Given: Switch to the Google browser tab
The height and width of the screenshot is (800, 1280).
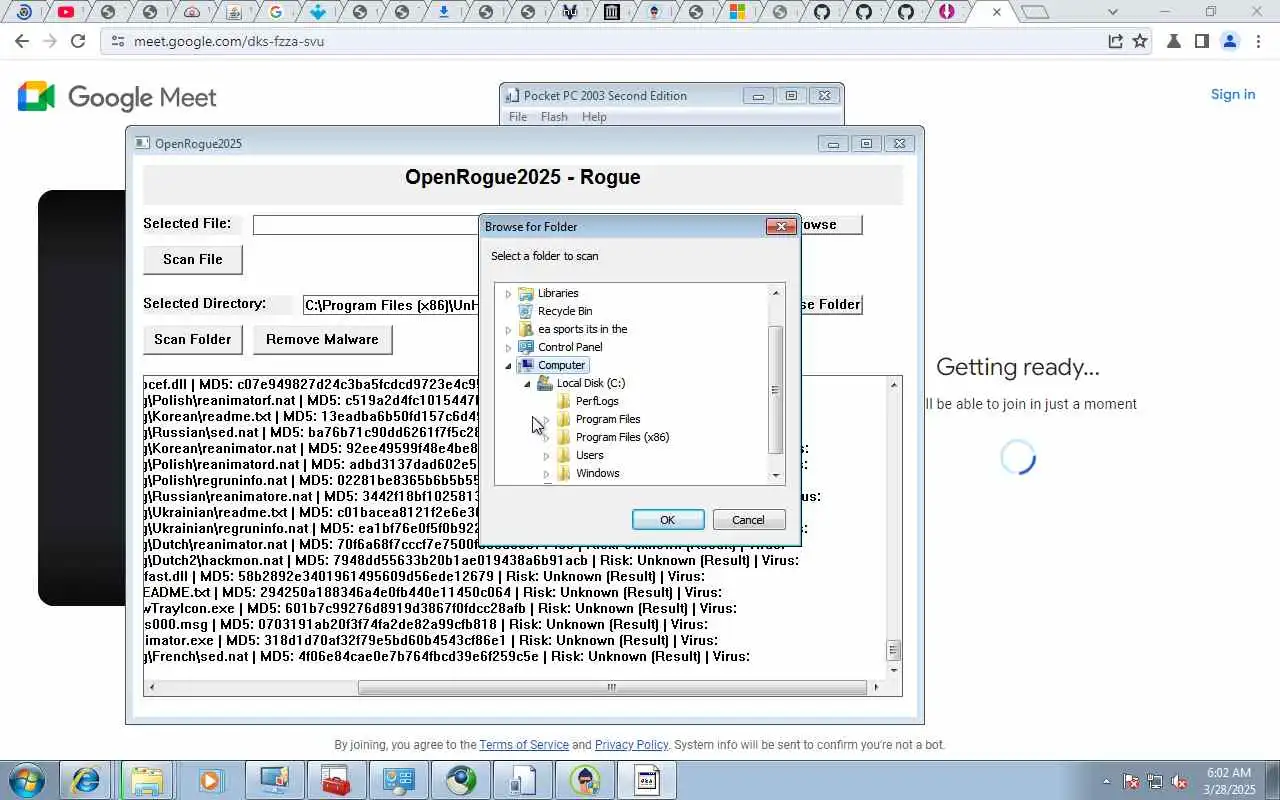Looking at the screenshot, I should pos(275,12).
